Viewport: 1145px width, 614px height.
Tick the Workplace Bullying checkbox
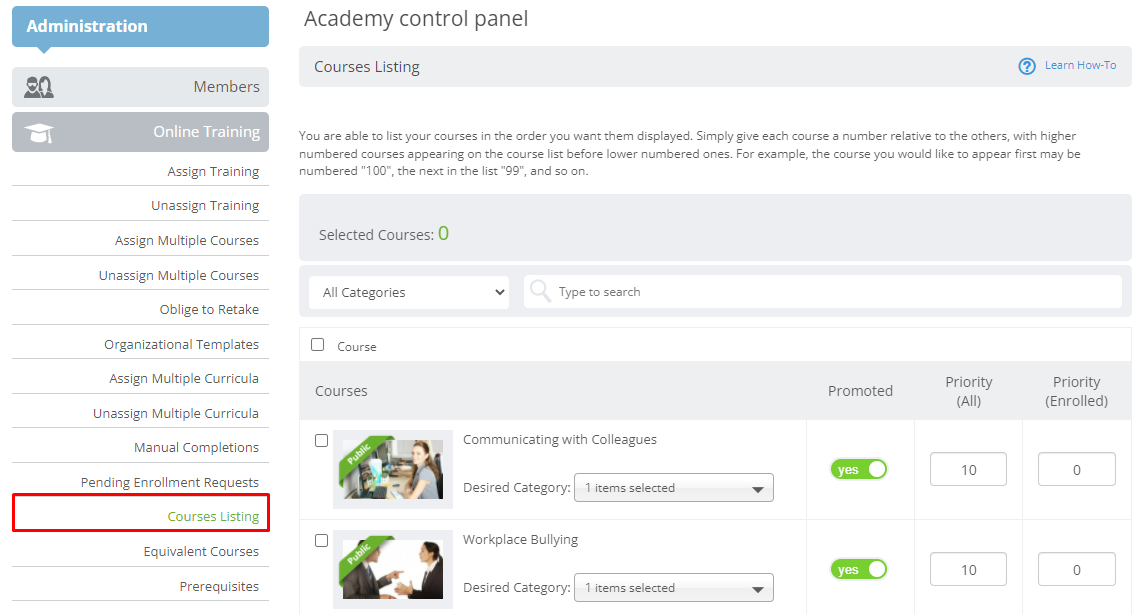coord(321,540)
